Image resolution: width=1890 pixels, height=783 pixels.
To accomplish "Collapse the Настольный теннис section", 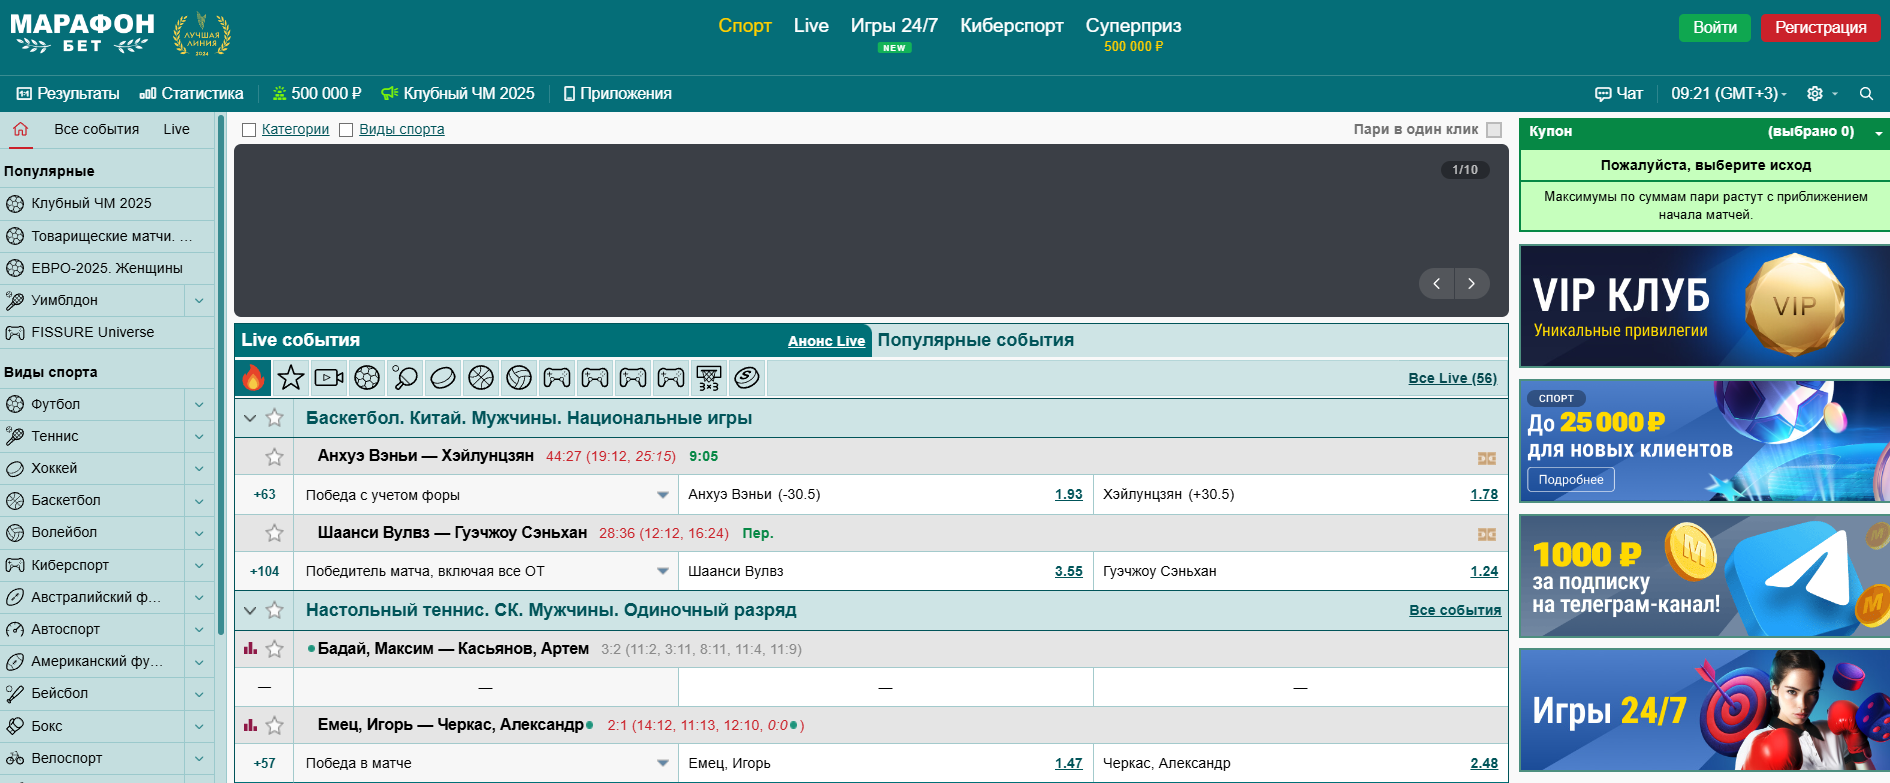I will (x=250, y=610).
